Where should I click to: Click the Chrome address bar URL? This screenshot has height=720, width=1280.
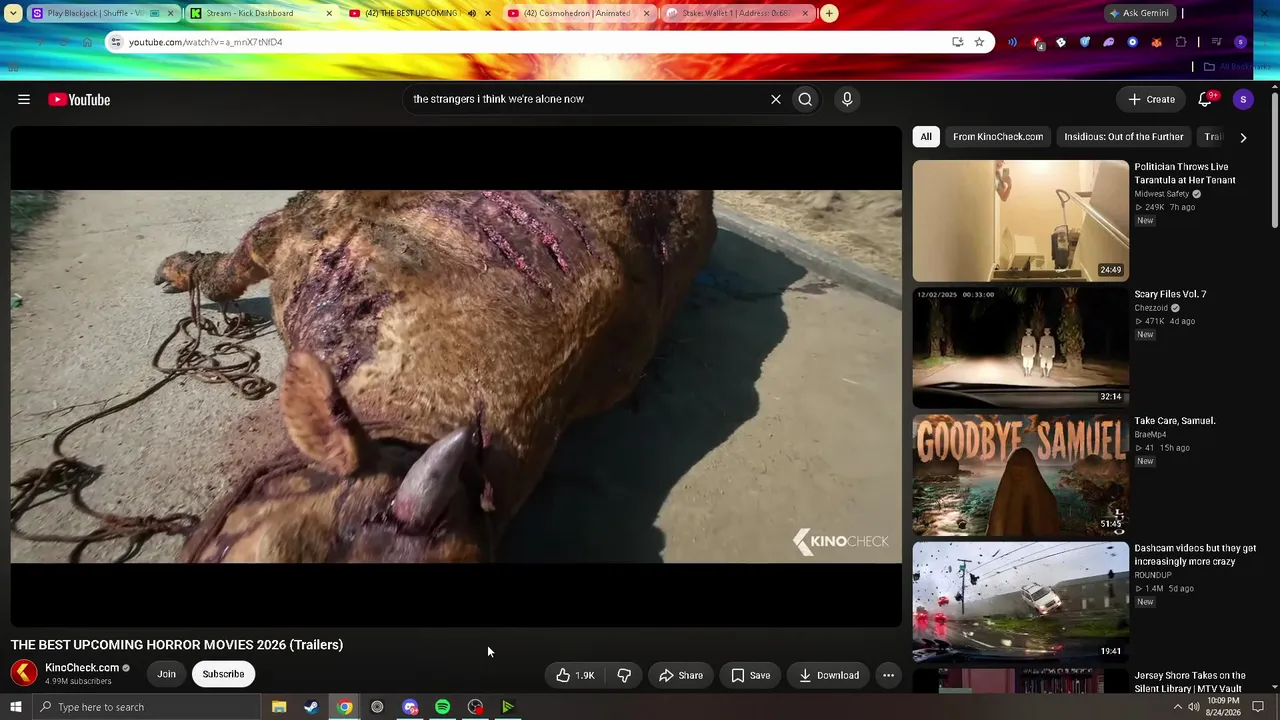coord(206,42)
